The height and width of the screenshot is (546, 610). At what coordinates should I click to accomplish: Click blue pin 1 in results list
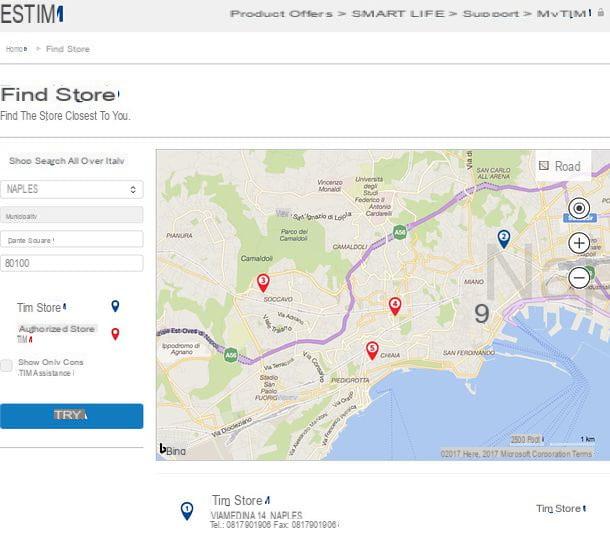click(187, 511)
